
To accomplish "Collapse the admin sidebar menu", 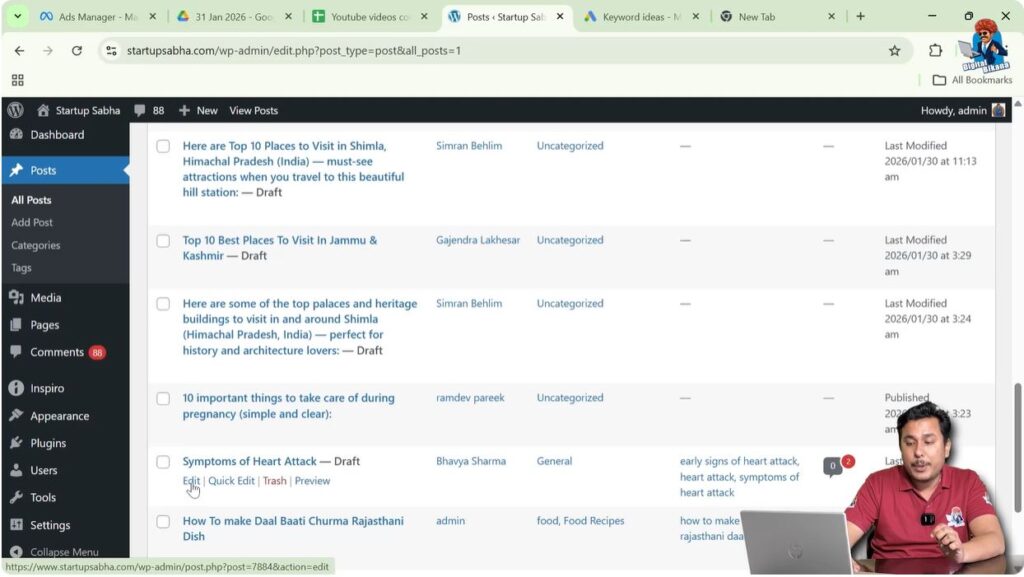I will click(x=66, y=551).
